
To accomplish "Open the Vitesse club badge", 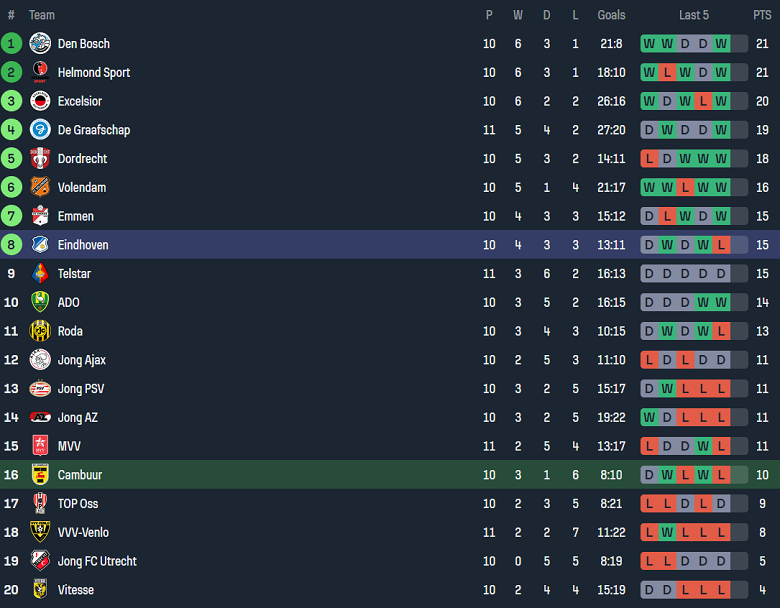I will point(40,590).
